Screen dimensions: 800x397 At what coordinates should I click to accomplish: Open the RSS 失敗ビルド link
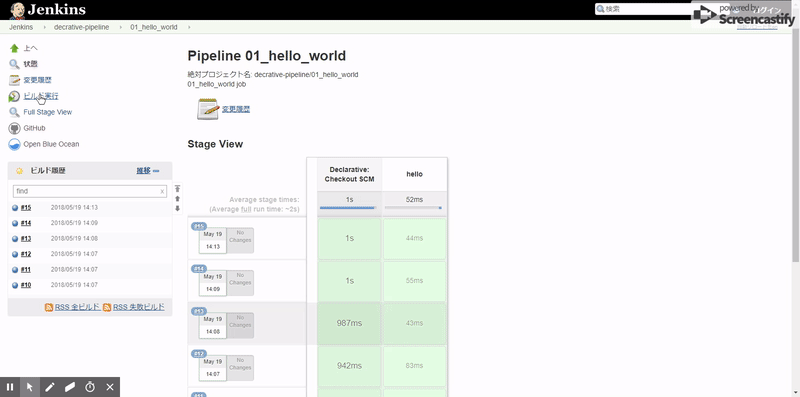click(139, 307)
